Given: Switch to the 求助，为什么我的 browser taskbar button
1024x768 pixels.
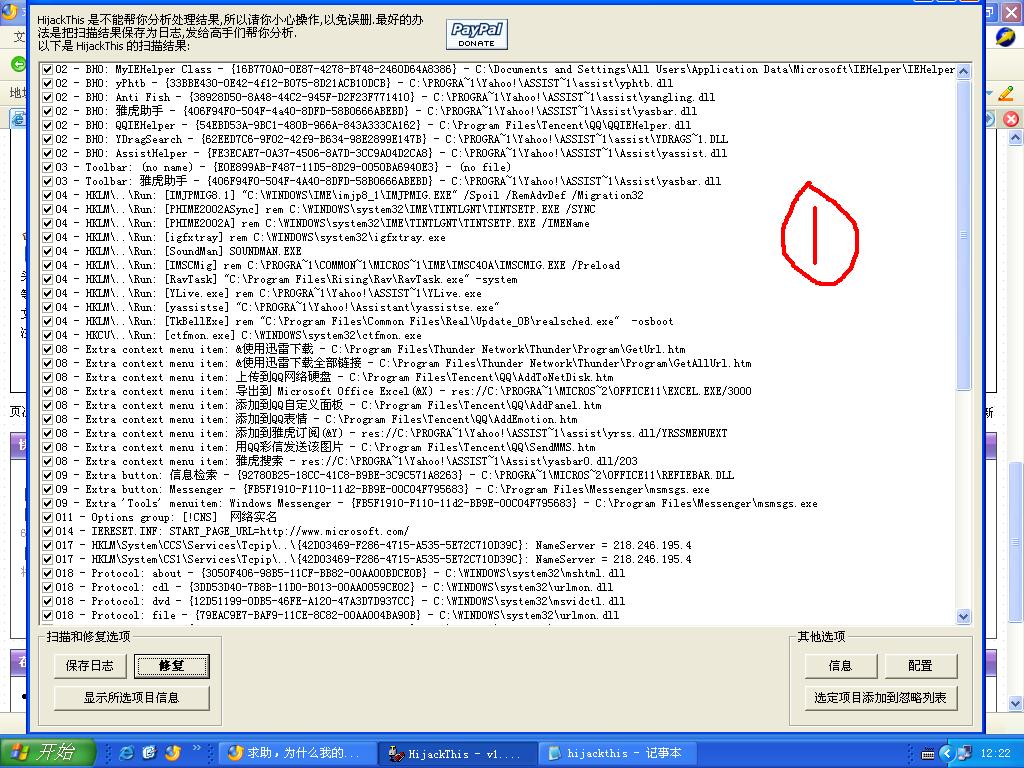Looking at the screenshot, I should click(x=298, y=753).
